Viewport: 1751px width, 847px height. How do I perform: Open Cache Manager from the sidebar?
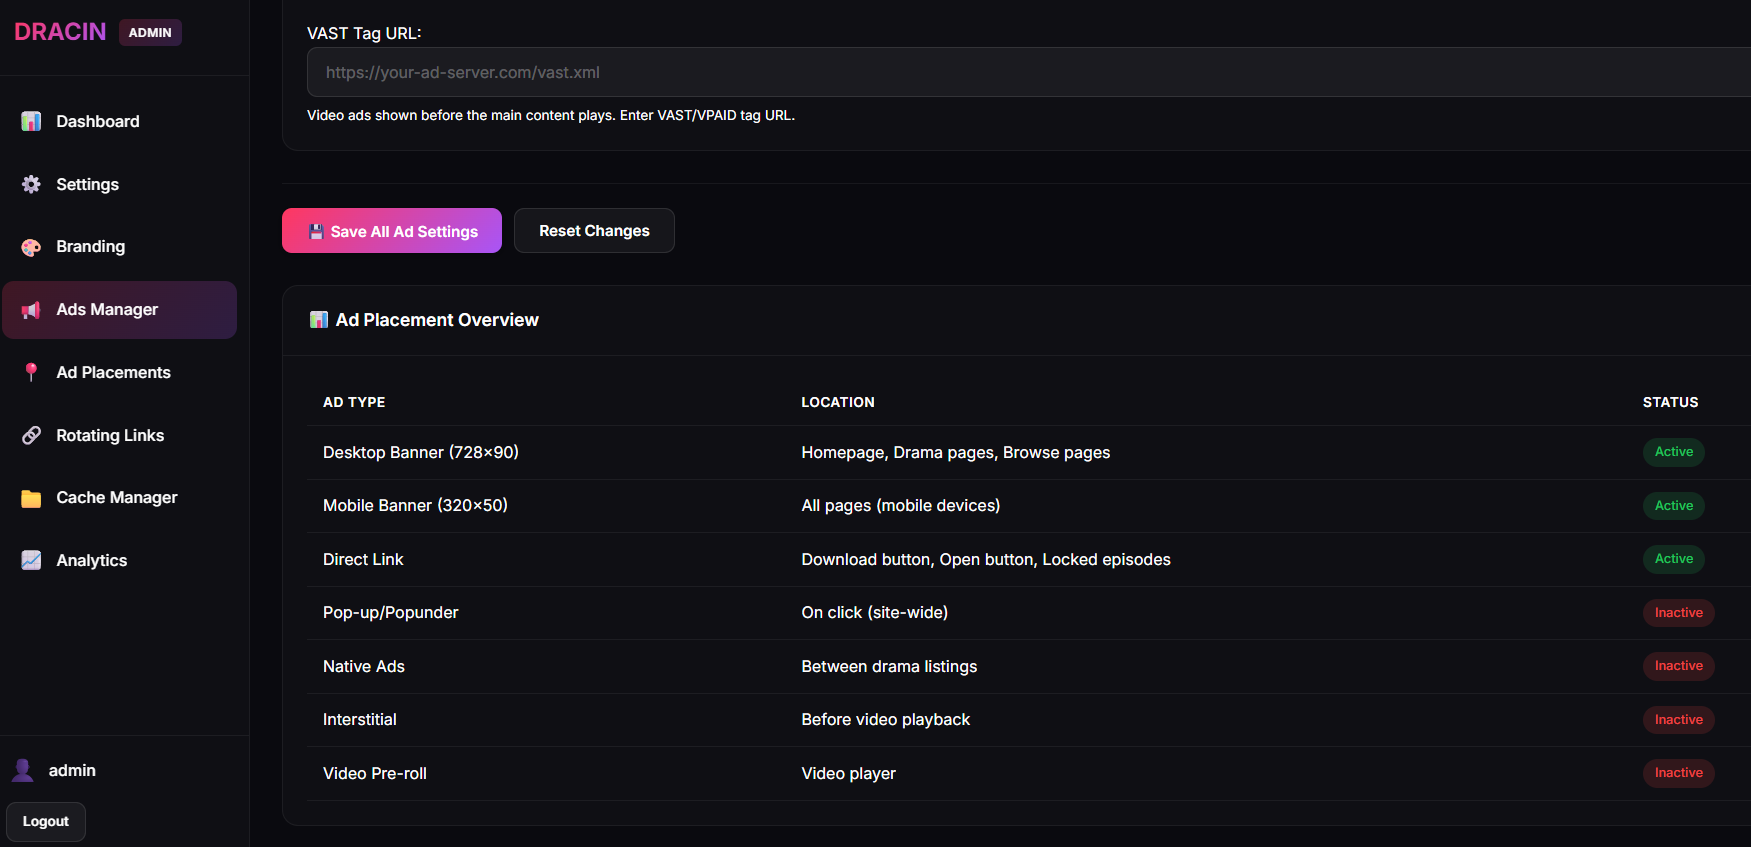click(116, 498)
